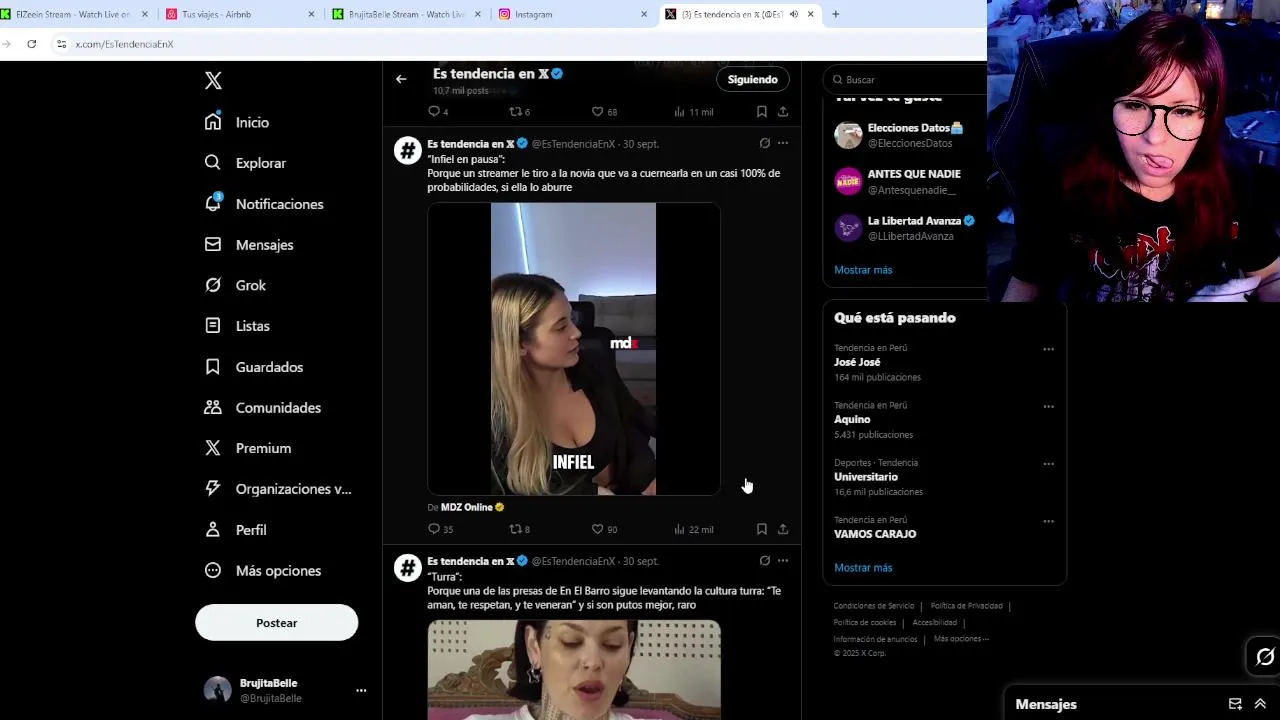Screen dimensions: 1280x720
Task: Show more suggested accounts
Action: pyautogui.click(x=863, y=270)
